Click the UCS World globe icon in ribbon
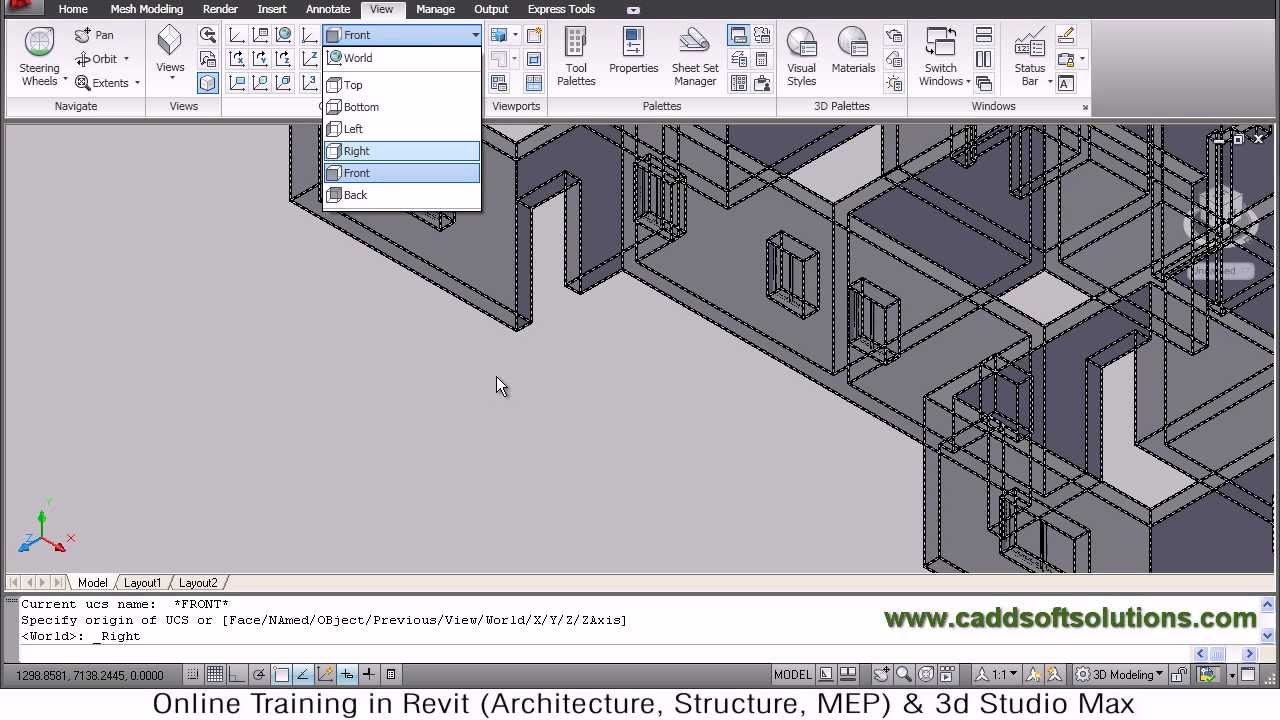The image size is (1280, 720). click(x=284, y=35)
